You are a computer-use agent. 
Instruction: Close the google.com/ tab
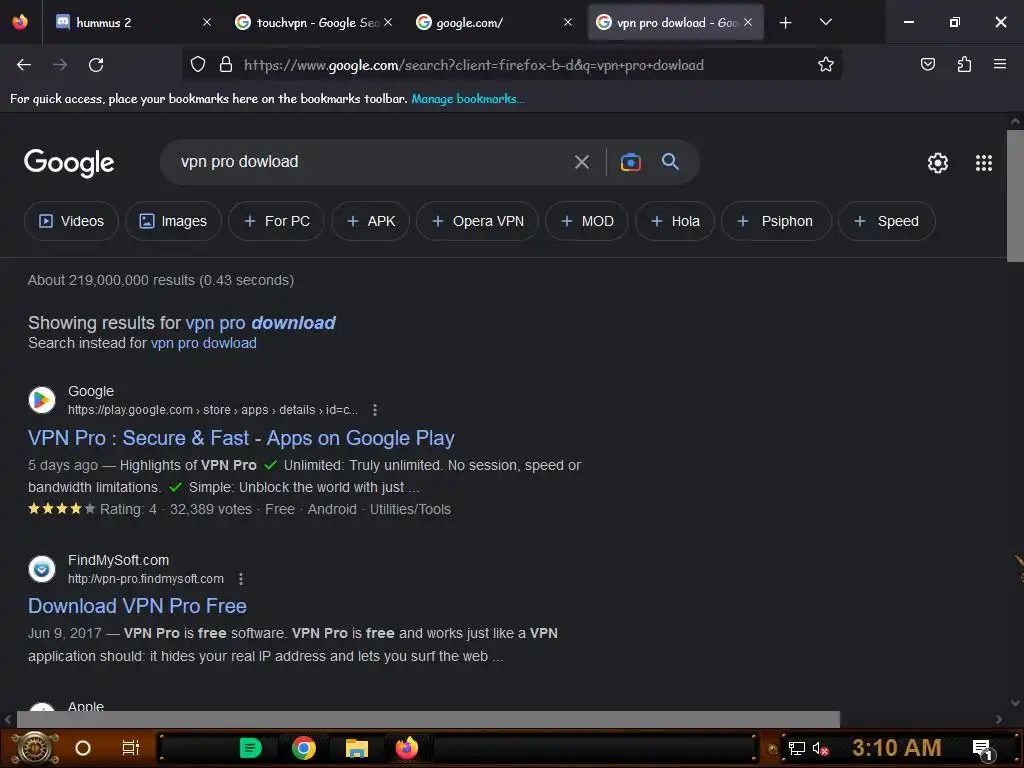point(568,22)
